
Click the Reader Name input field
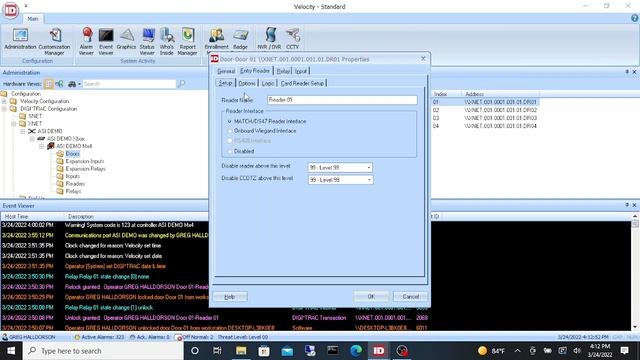[342, 100]
